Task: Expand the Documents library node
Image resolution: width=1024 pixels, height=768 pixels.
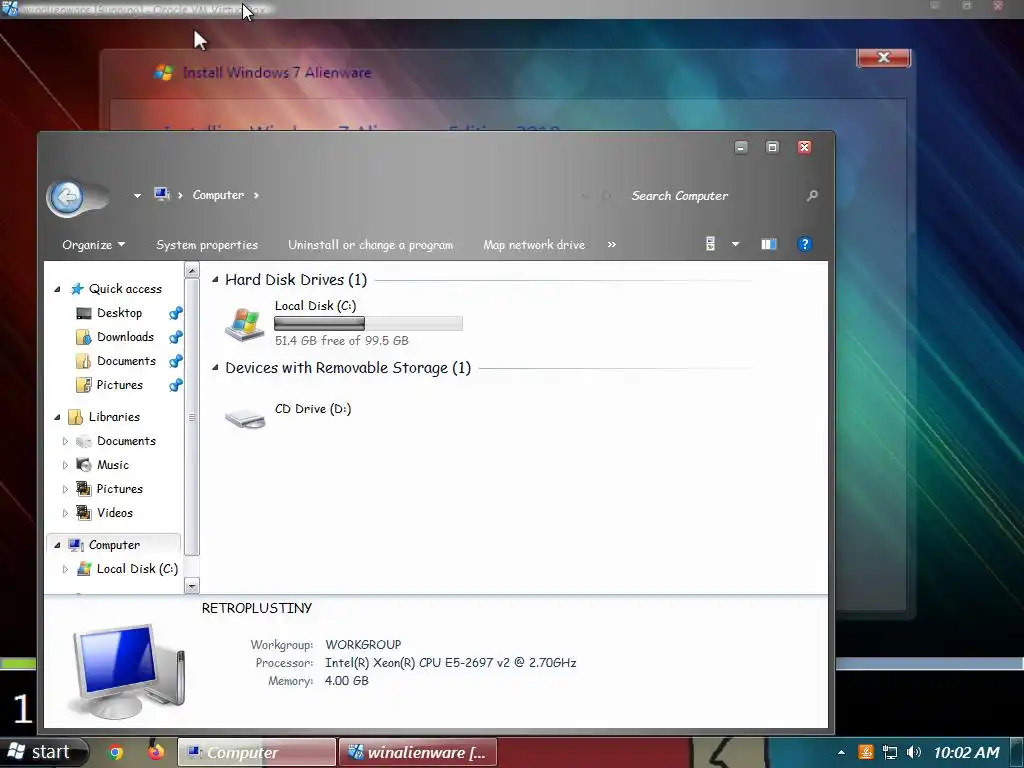Action: [65, 441]
